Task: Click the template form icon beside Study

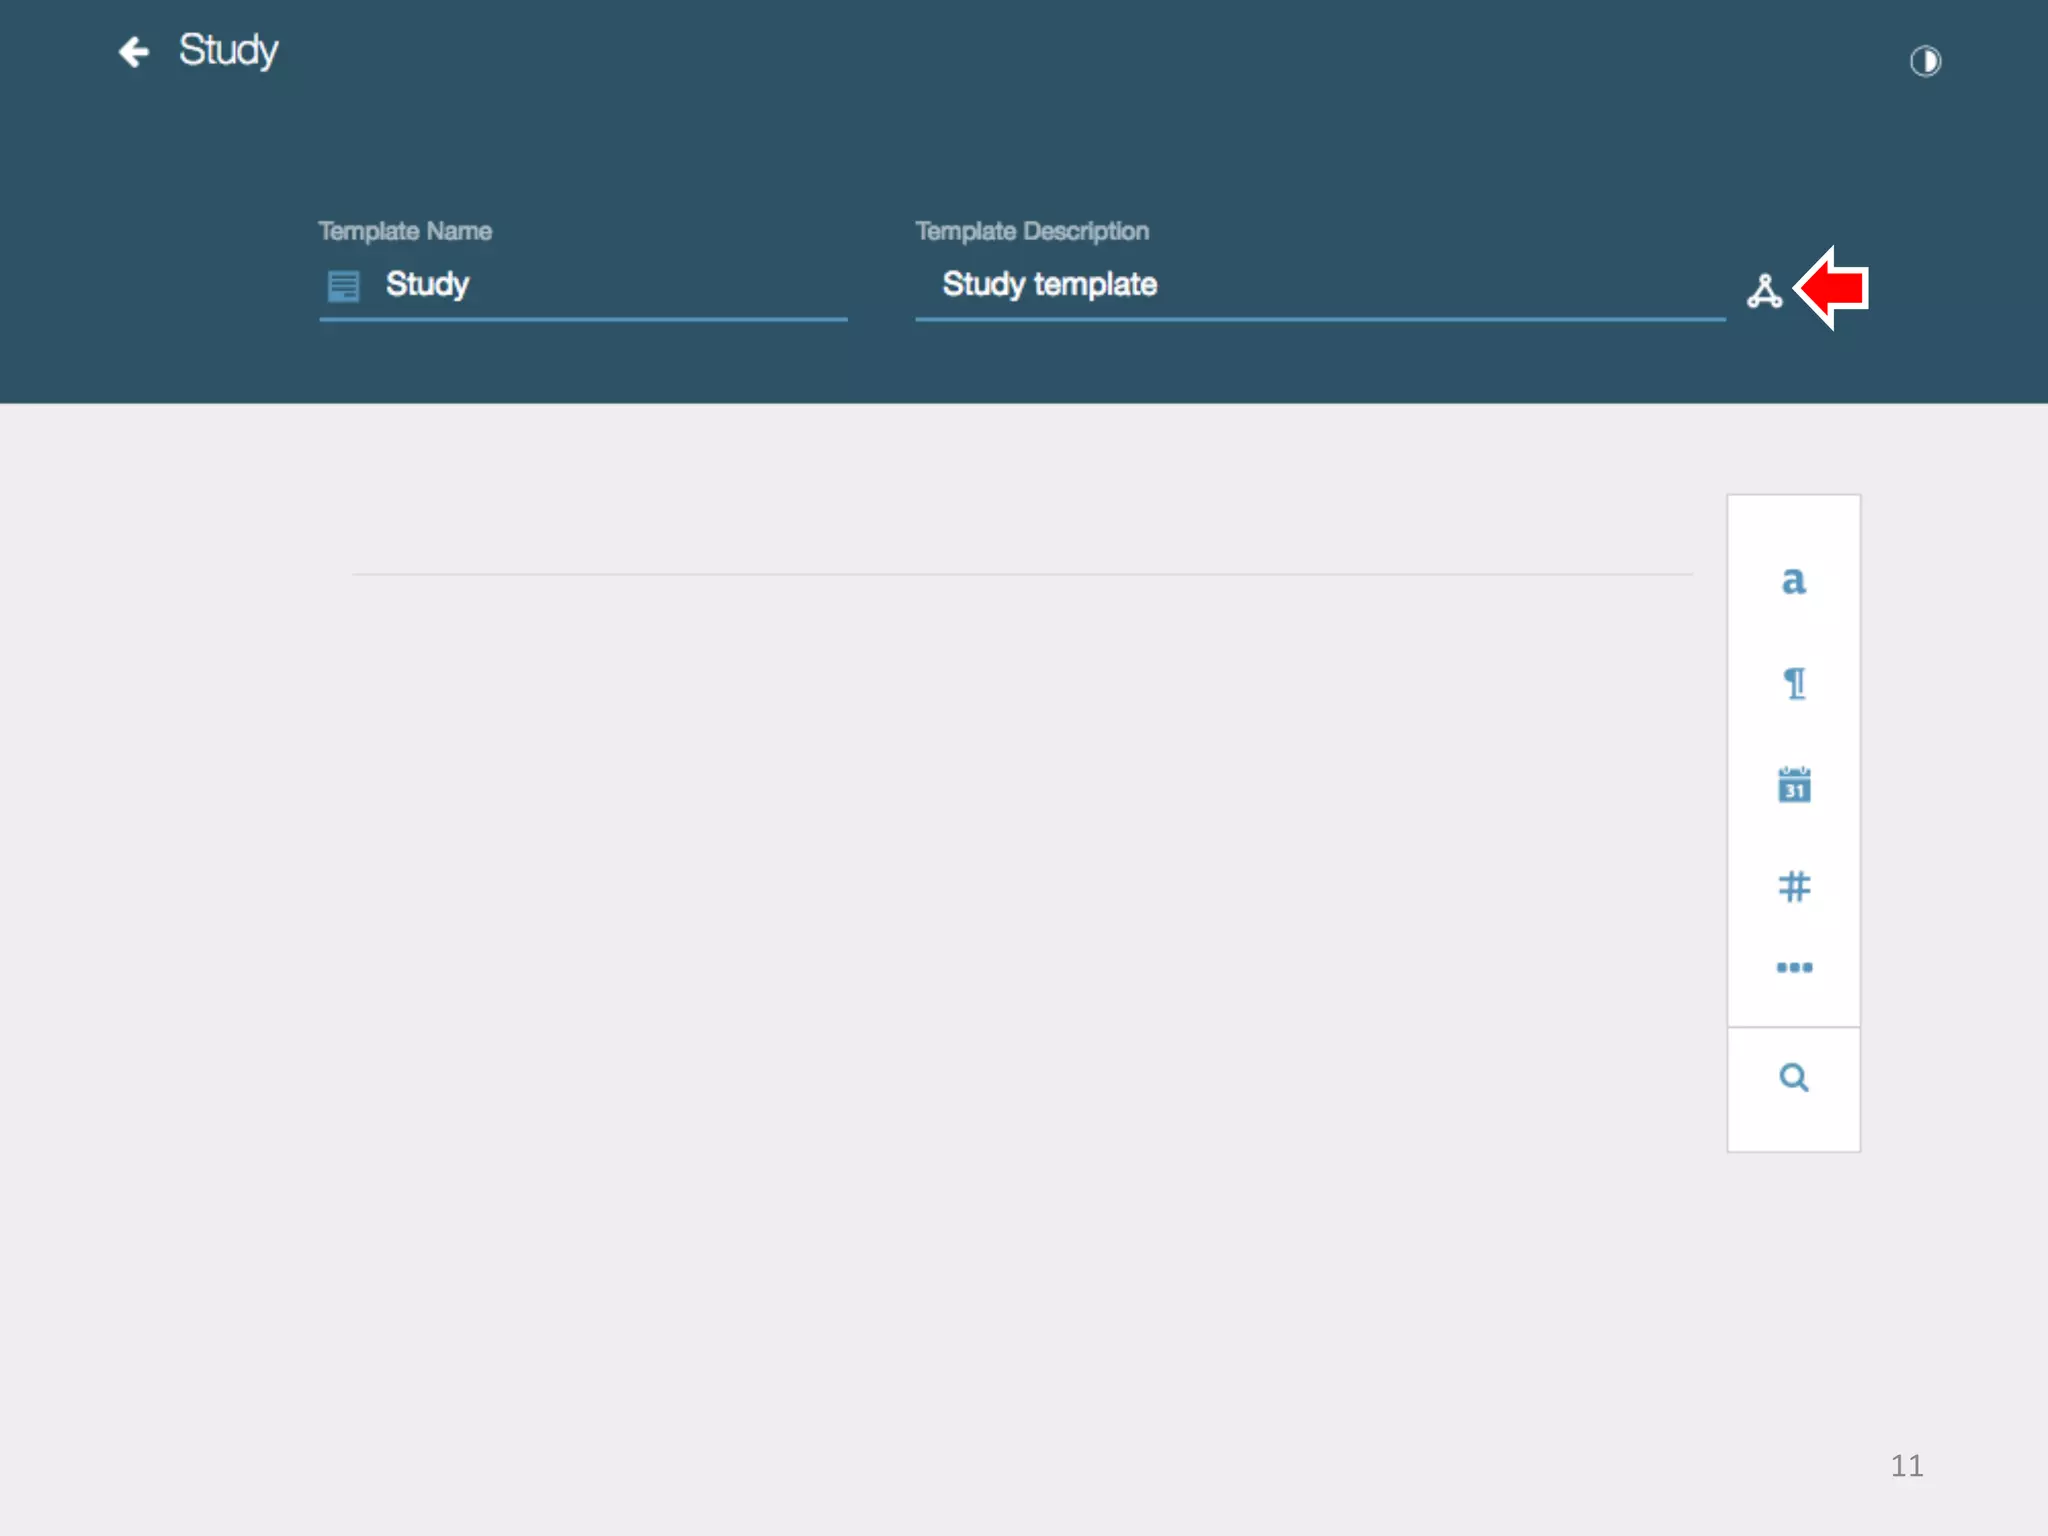Action: 343,286
